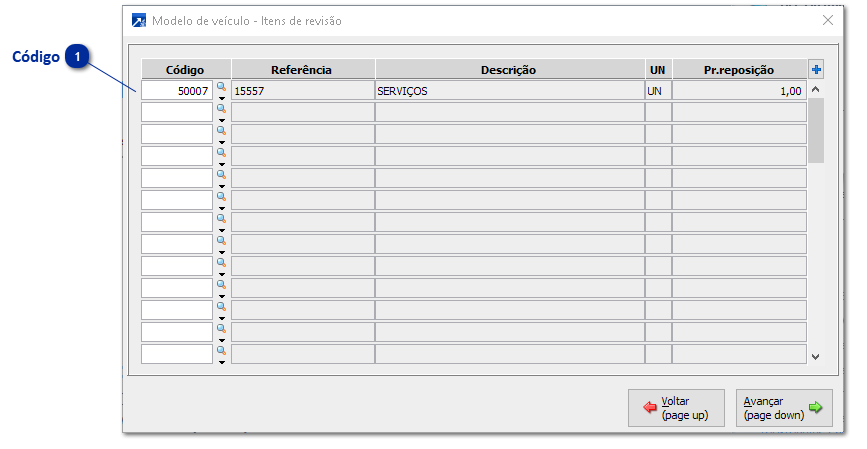Click the Código column header
867x449 pixels.
pyautogui.click(x=185, y=70)
